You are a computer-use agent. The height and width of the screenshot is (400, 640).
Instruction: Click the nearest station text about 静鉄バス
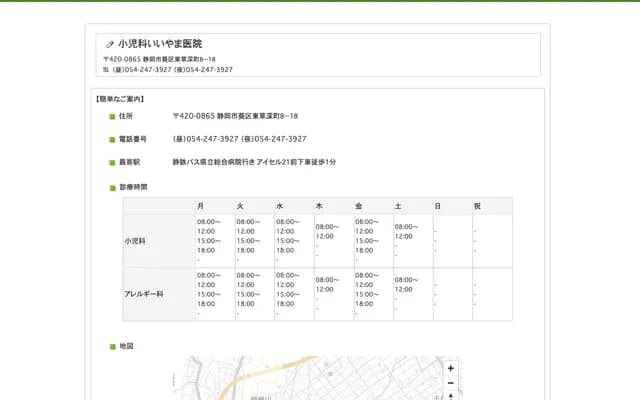pyautogui.click(x=254, y=162)
